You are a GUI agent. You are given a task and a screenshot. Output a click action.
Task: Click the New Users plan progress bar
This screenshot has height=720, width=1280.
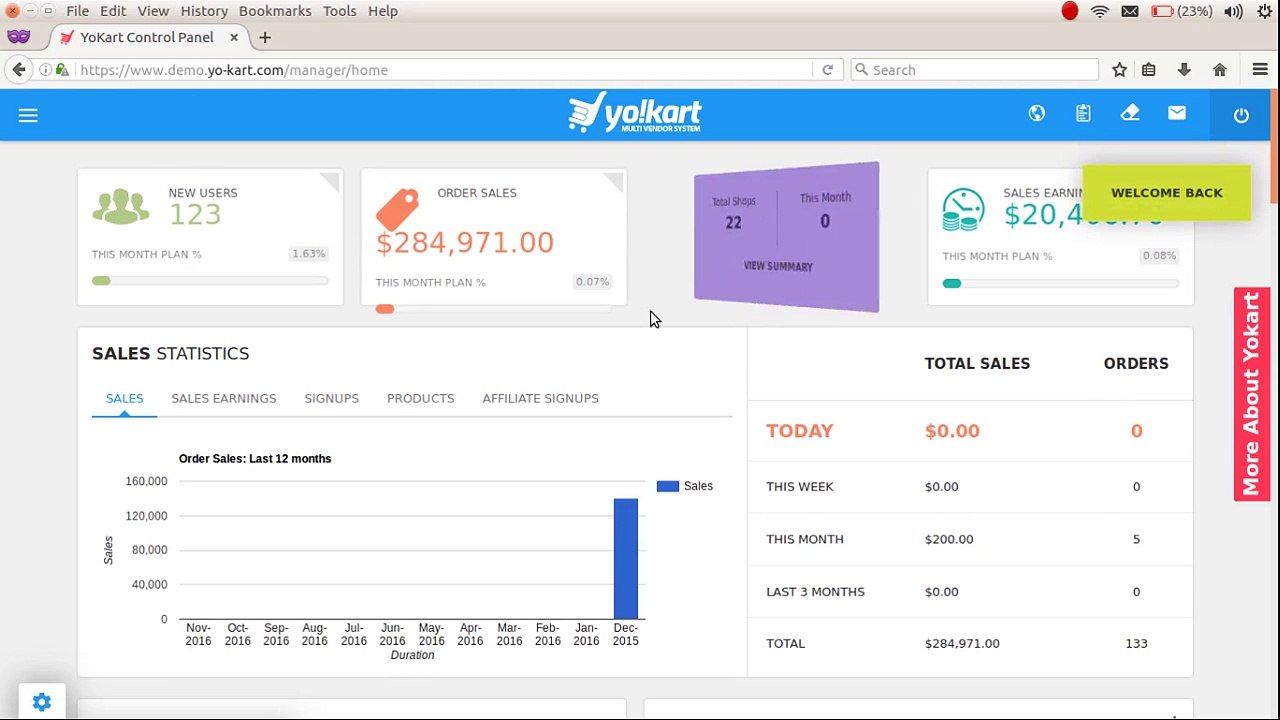pyautogui.click(x=210, y=281)
